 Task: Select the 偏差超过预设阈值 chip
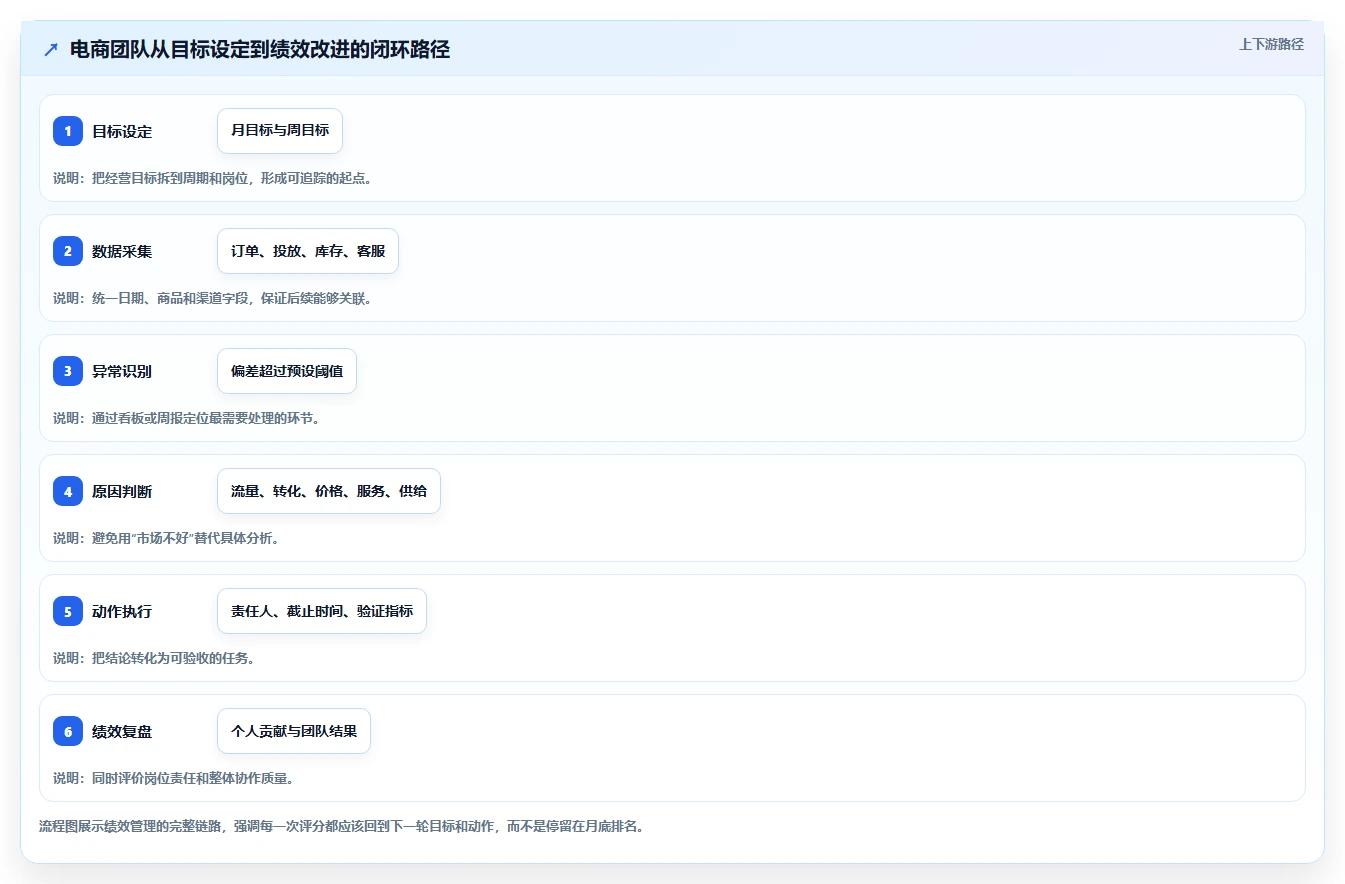[287, 371]
